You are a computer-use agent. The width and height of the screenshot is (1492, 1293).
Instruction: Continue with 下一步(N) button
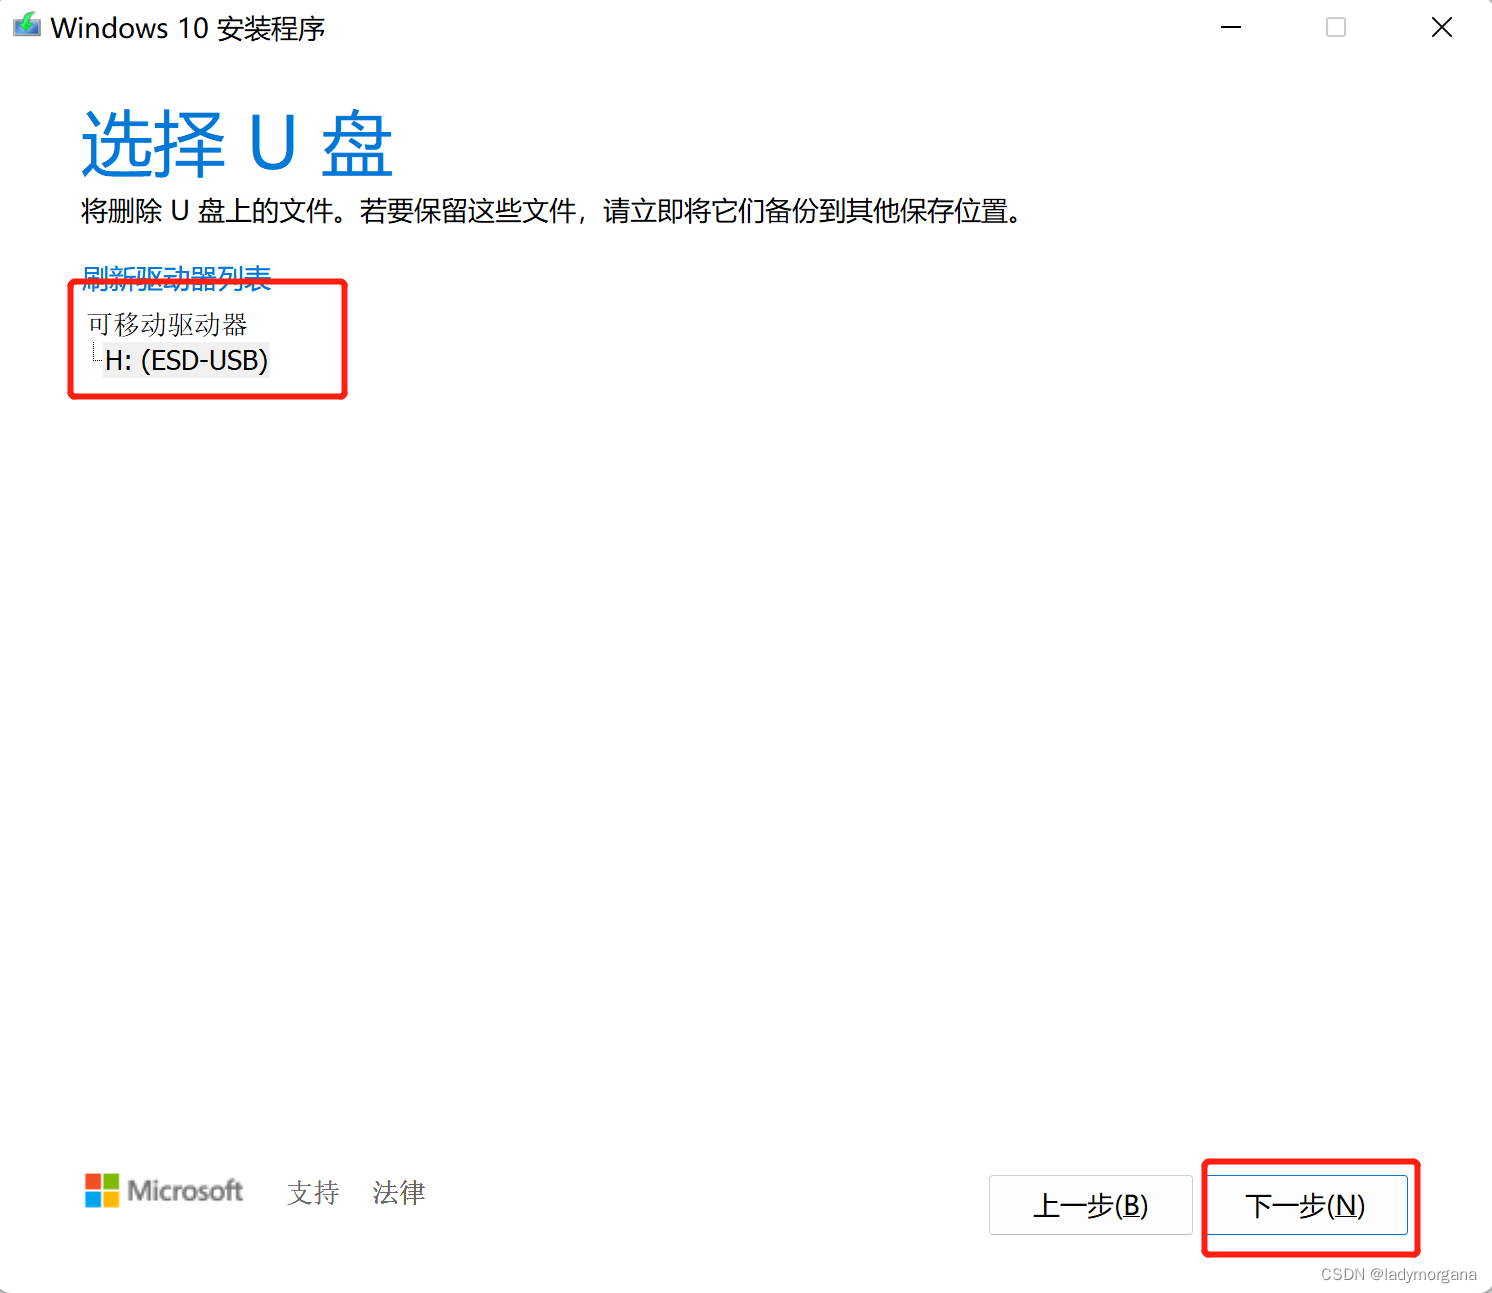tap(1306, 1205)
